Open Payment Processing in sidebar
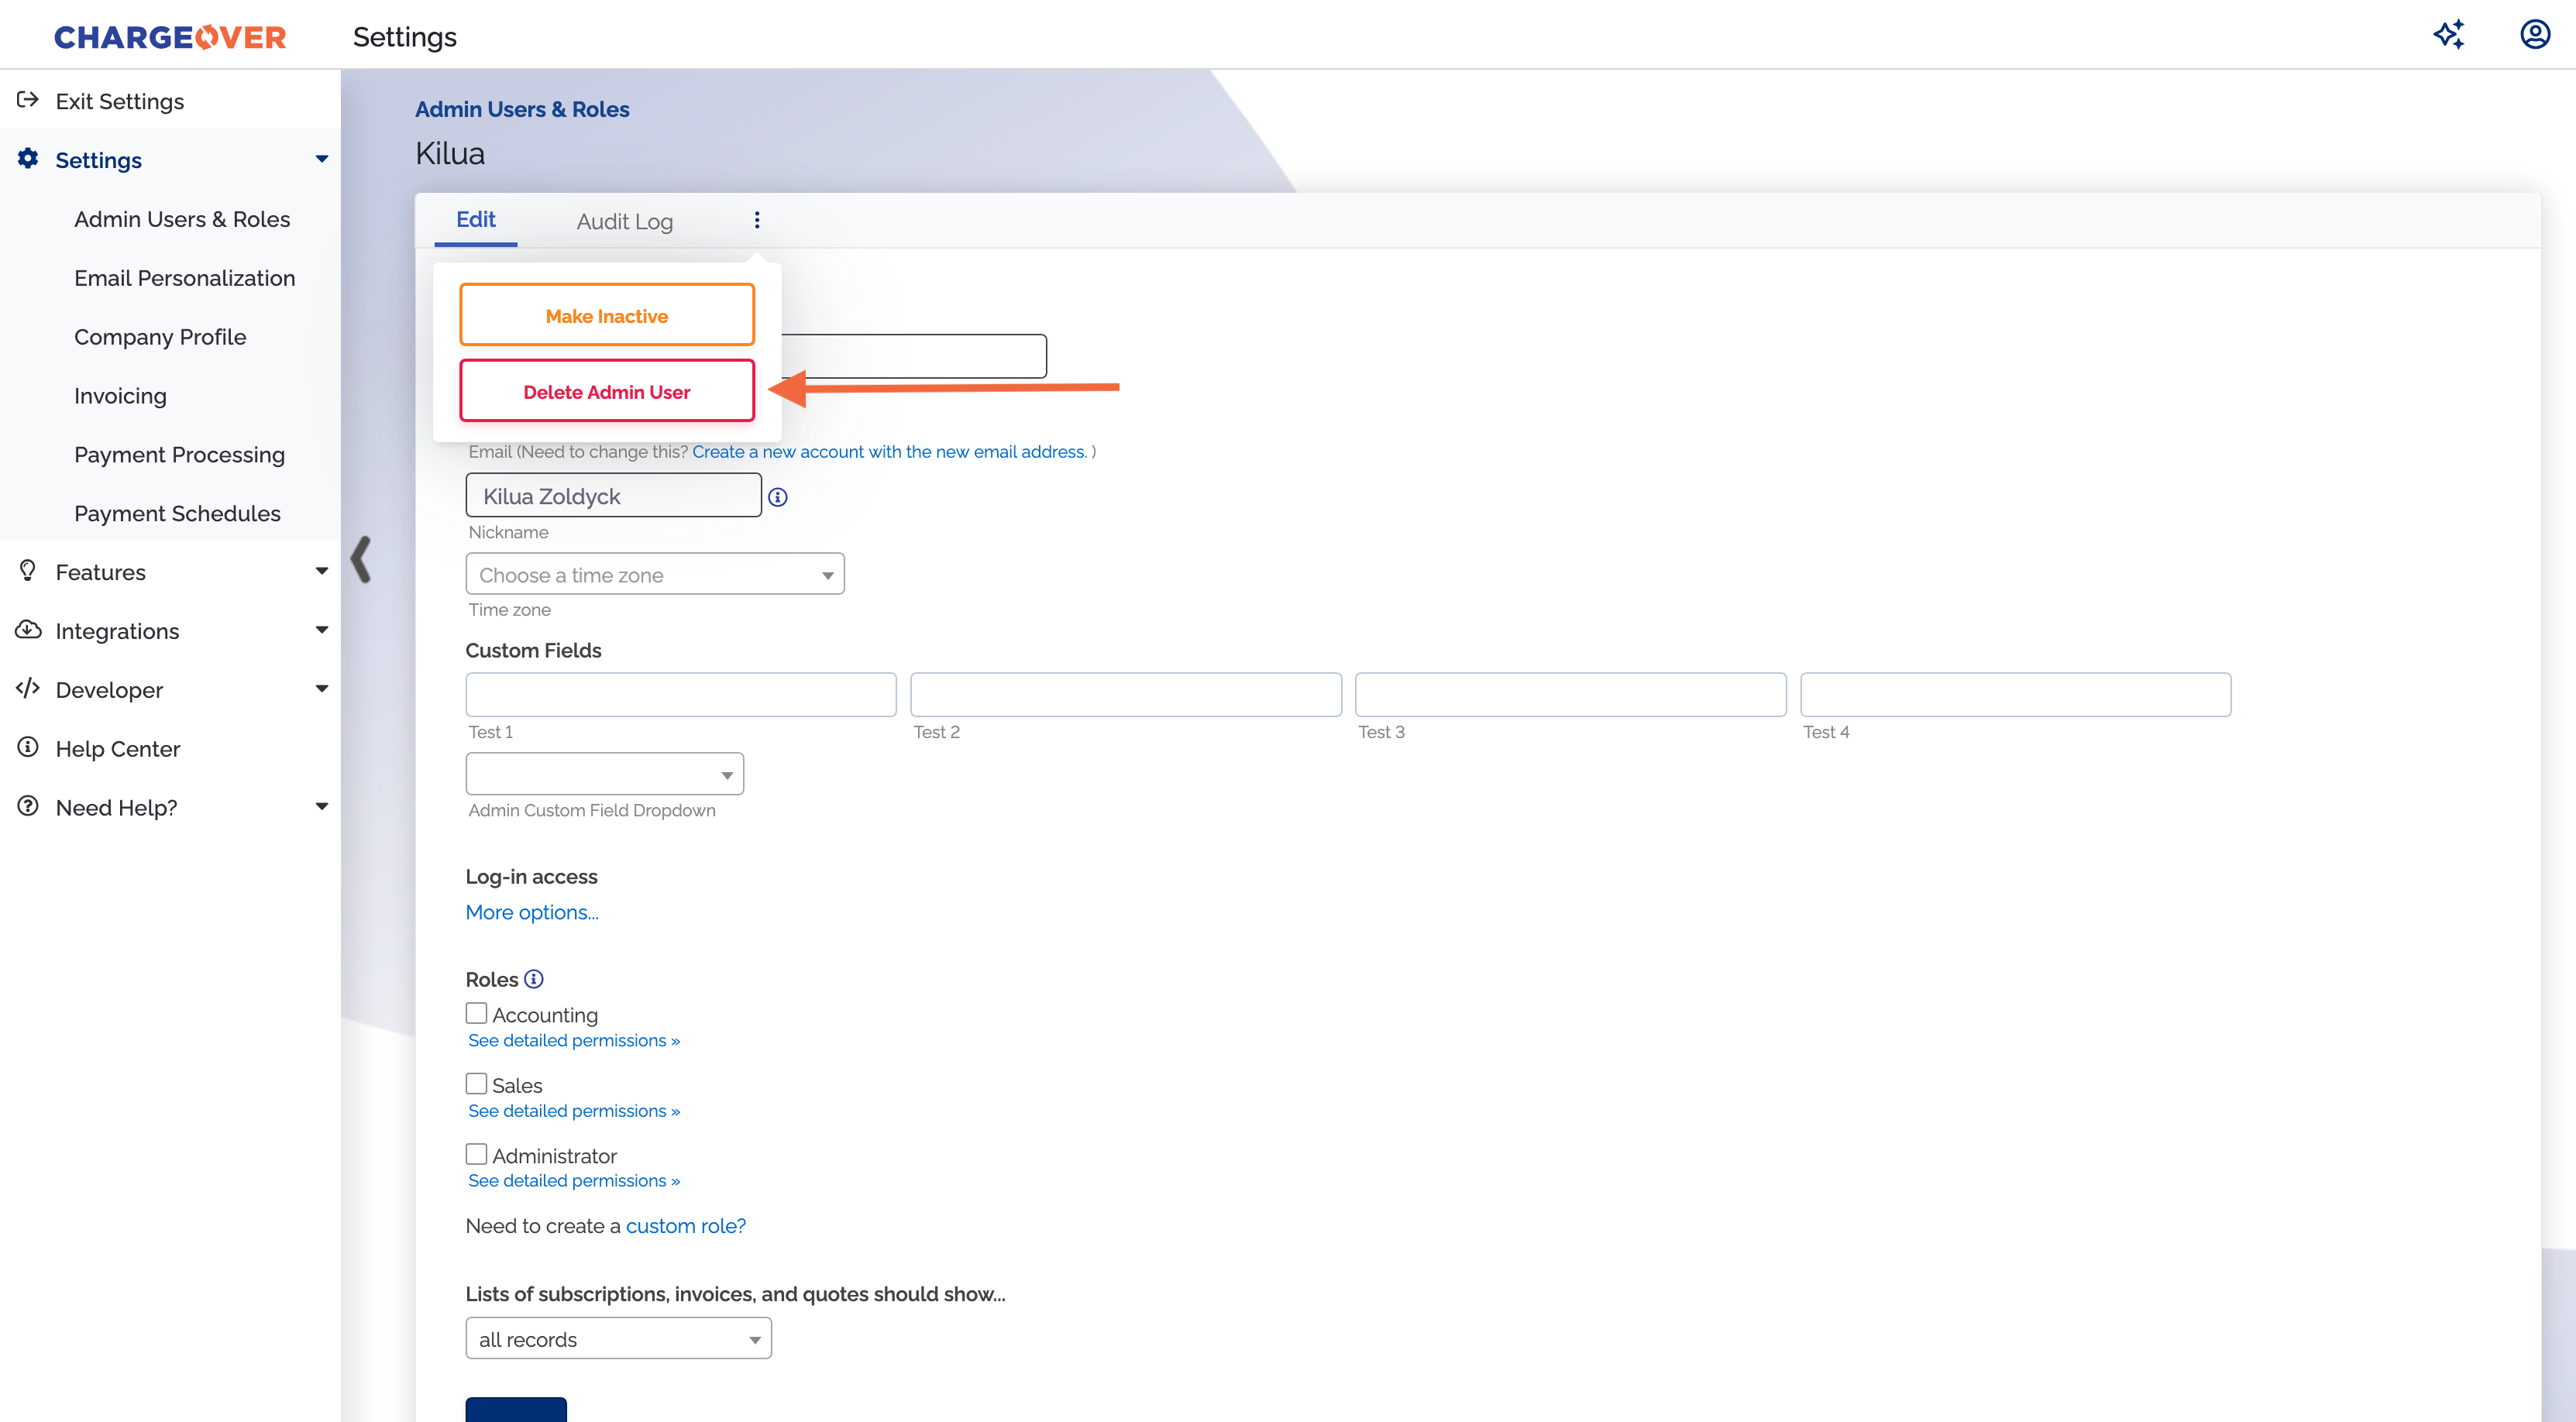Screen dimensions: 2576x1422 [179, 455]
